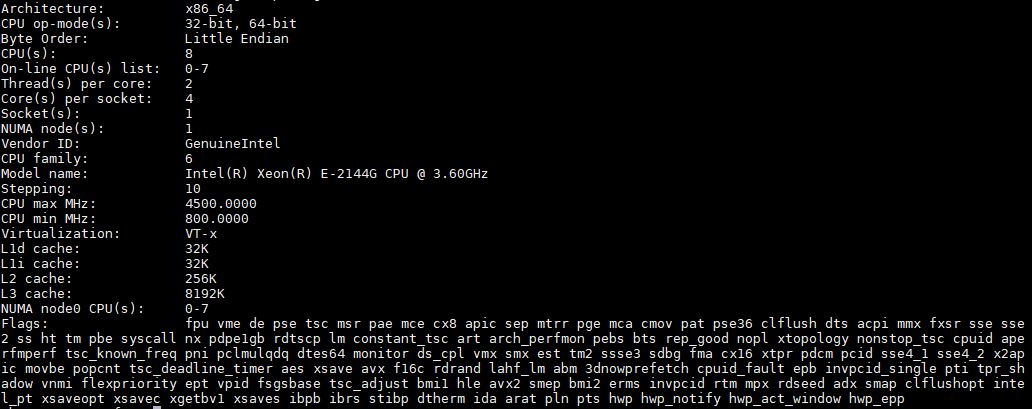Click the Stepping value 10
Image resolution: width=1032 pixels, height=409 pixels.
point(194,188)
